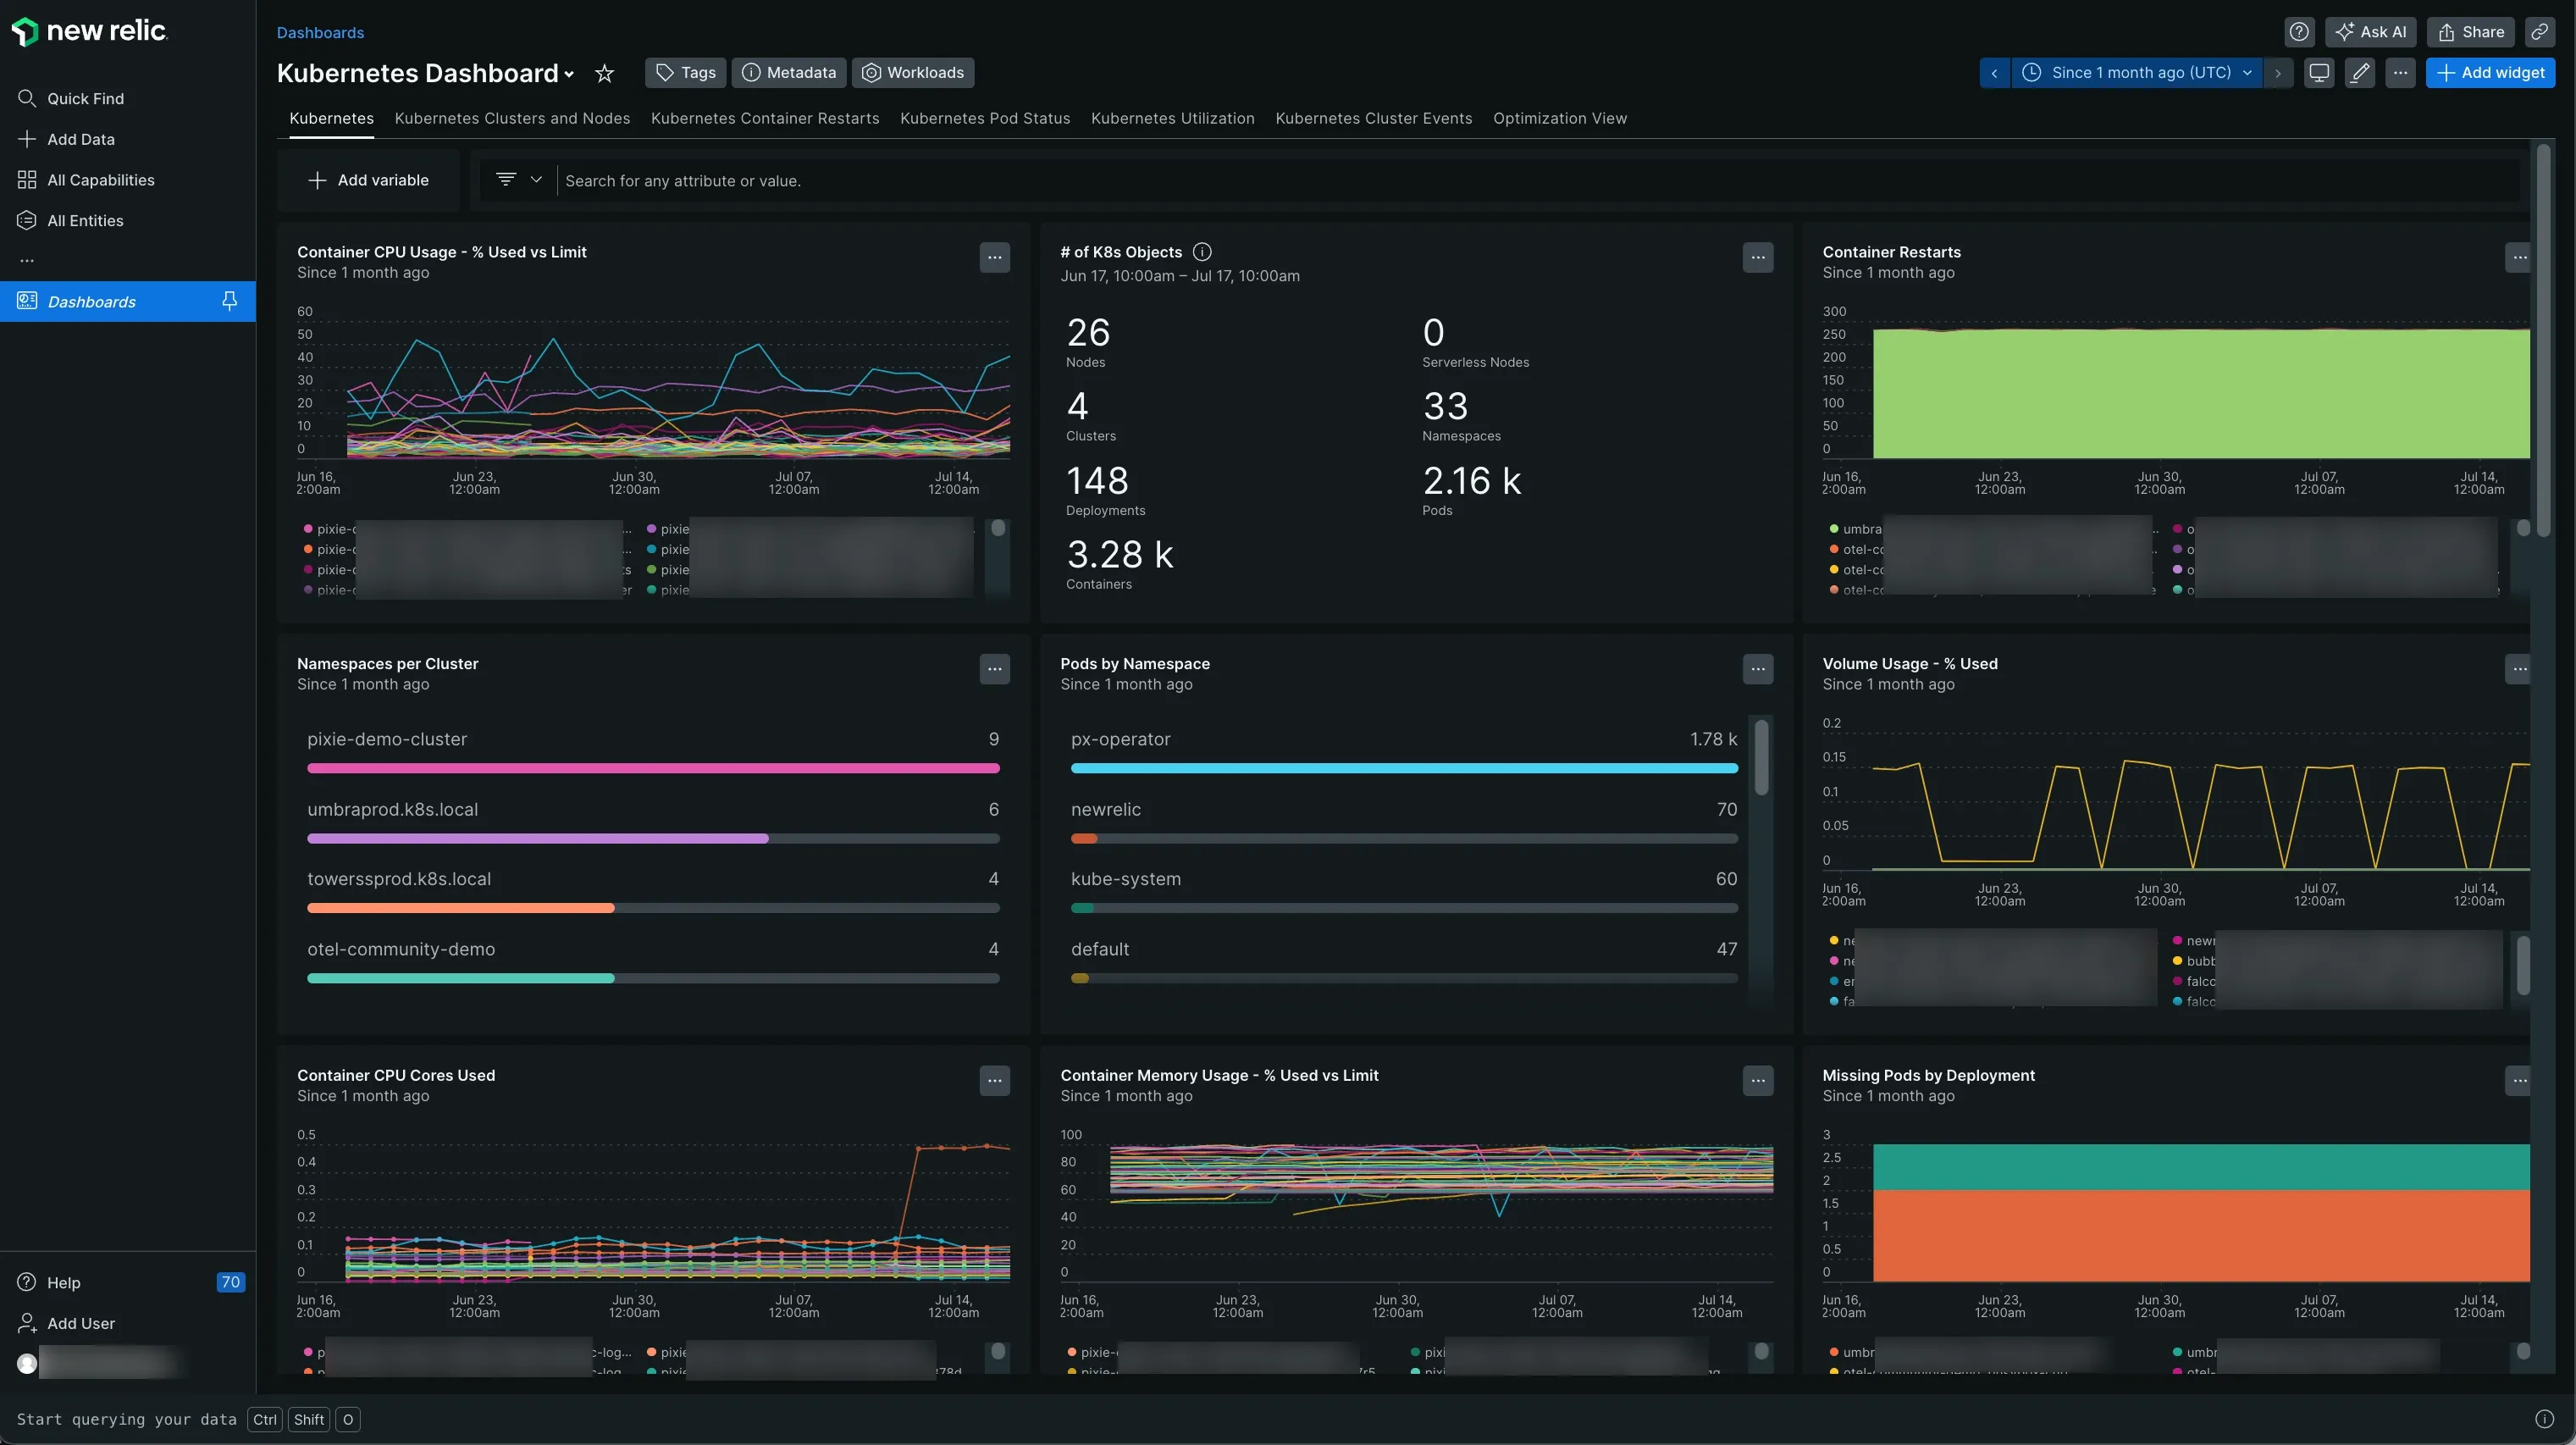
Task: Open All Entities from the sidebar
Action: click(85, 220)
